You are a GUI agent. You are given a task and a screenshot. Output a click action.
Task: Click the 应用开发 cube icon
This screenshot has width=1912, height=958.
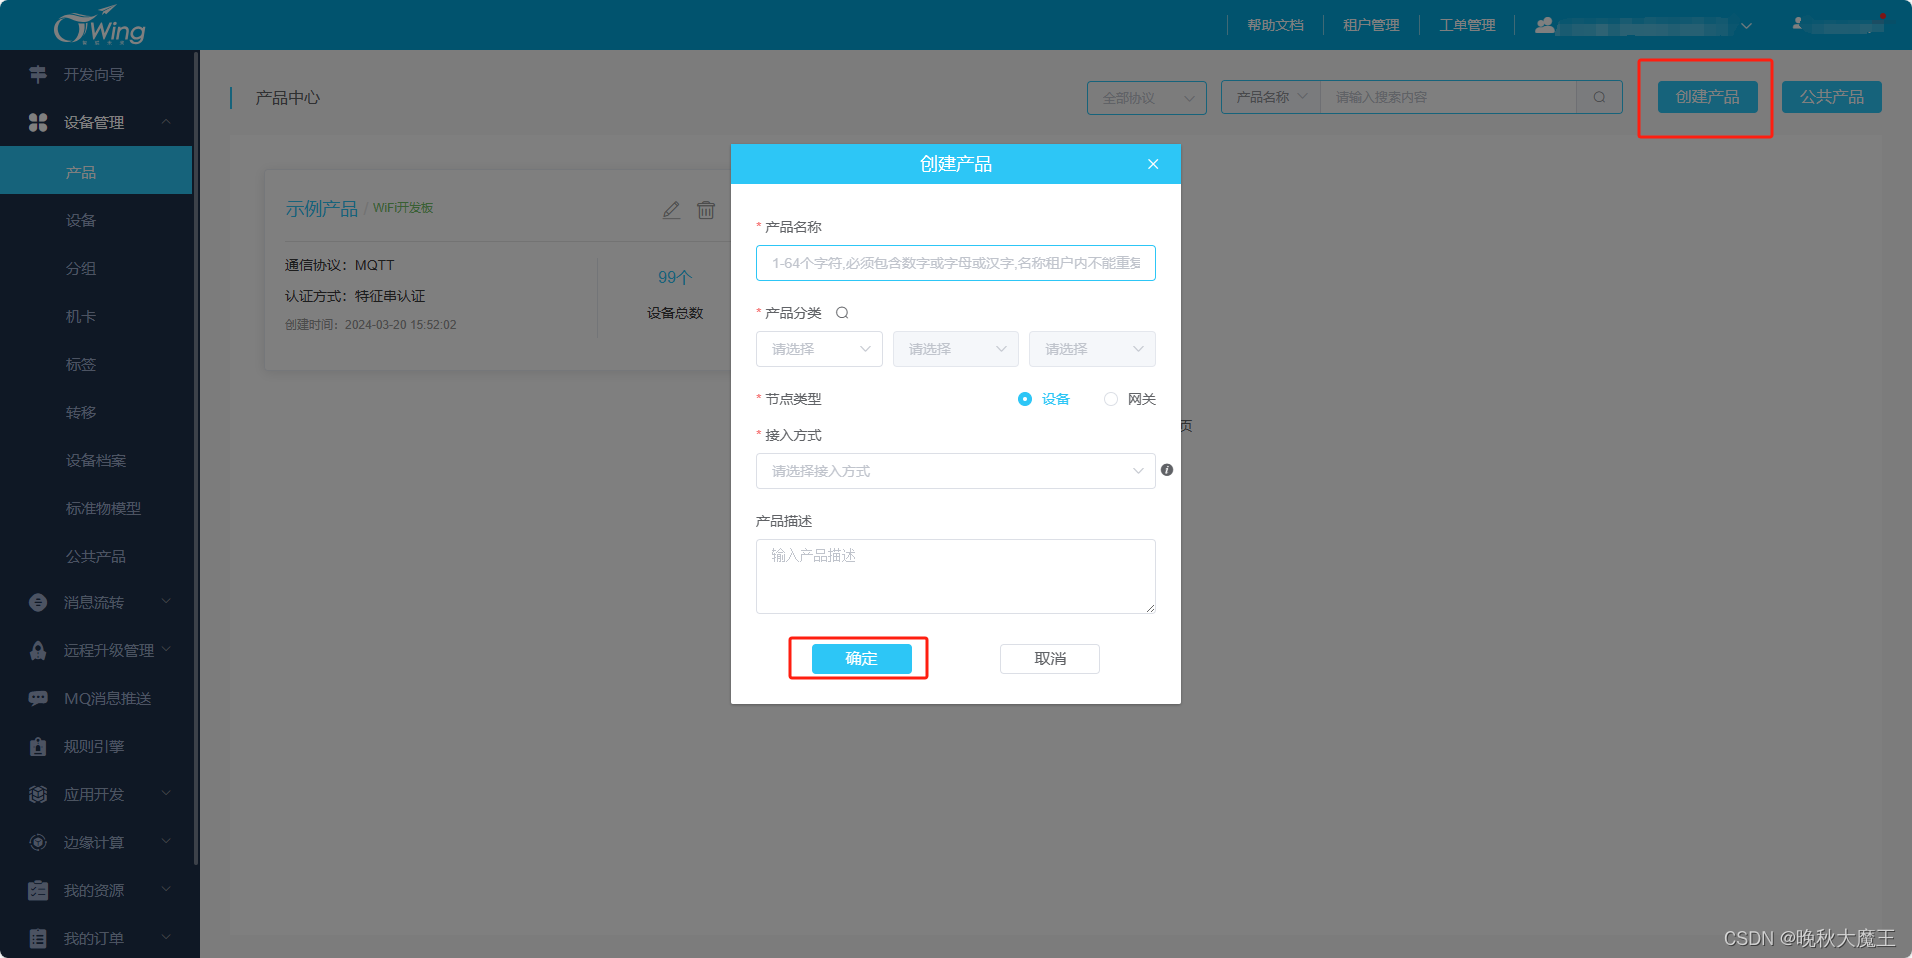click(x=38, y=794)
